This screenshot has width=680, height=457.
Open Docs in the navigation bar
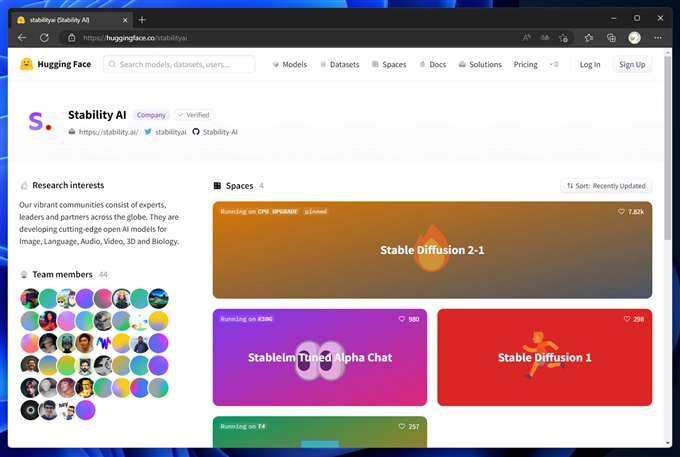[x=433, y=64]
